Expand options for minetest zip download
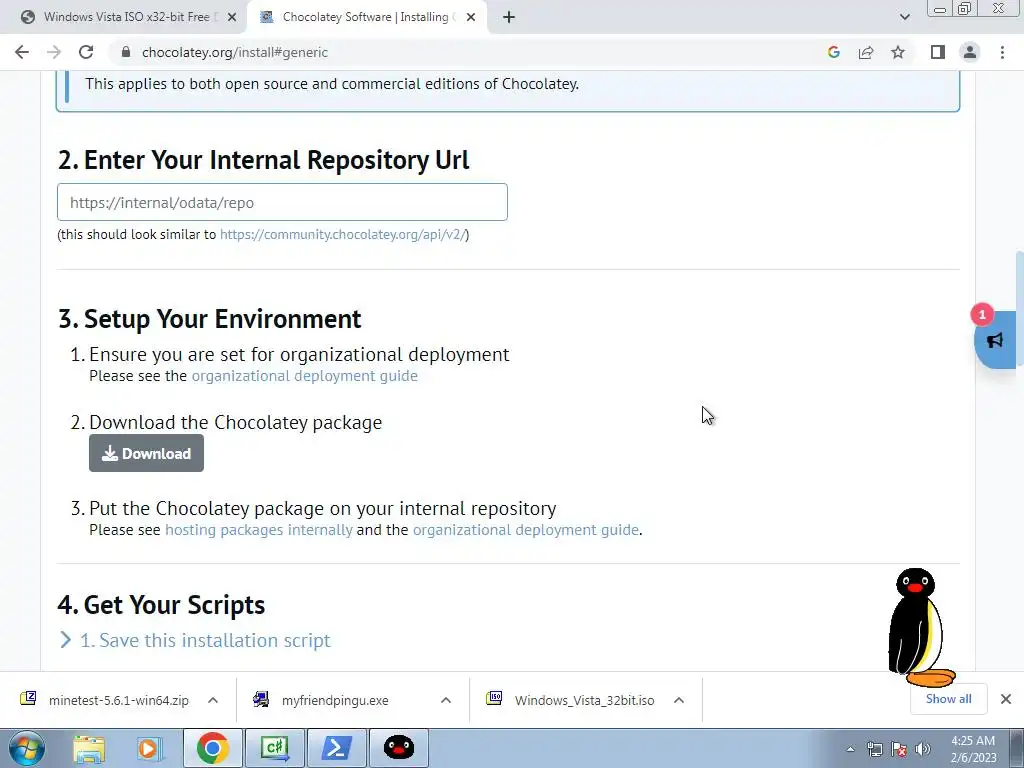The height and width of the screenshot is (768, 1024). tap(213, 700)
